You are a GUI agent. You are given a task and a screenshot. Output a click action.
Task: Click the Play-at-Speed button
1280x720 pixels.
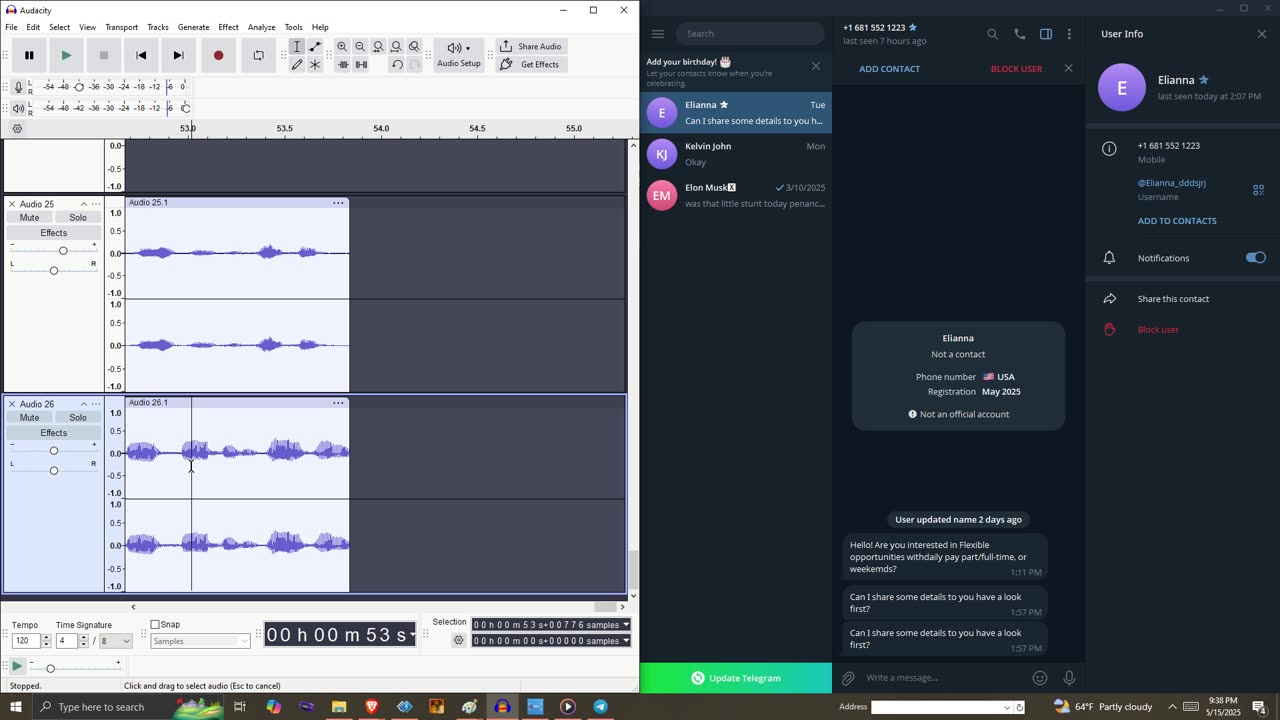pos(17,666)
